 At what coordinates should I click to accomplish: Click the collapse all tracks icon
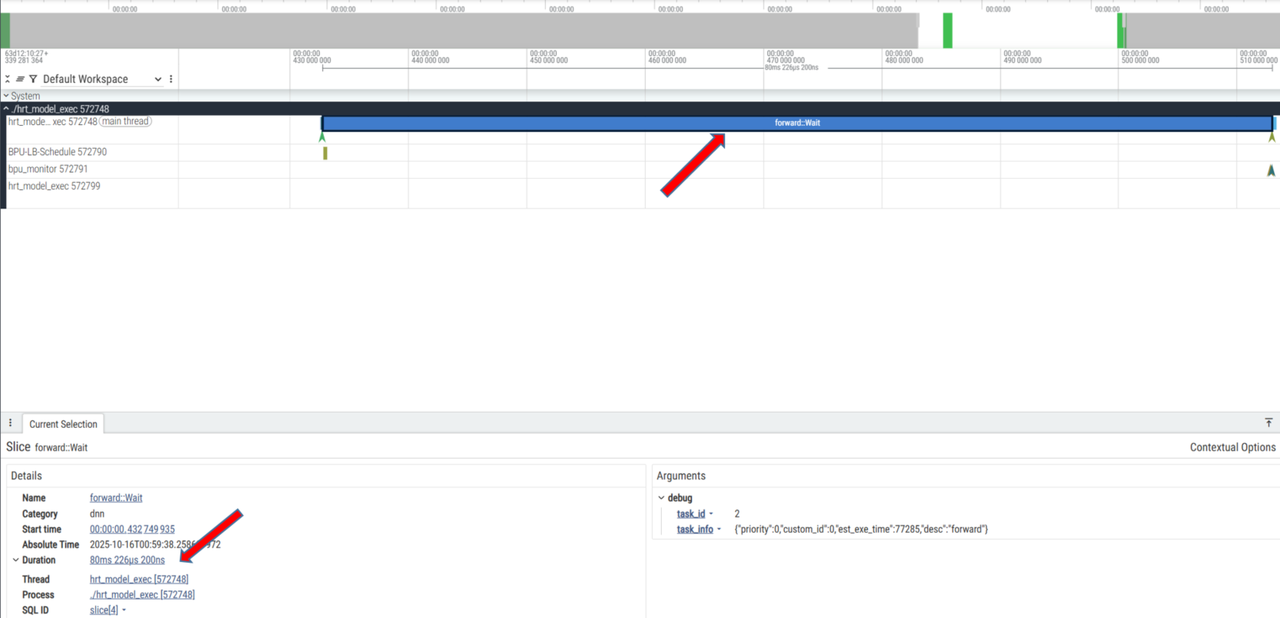click(x=9, y=79)
